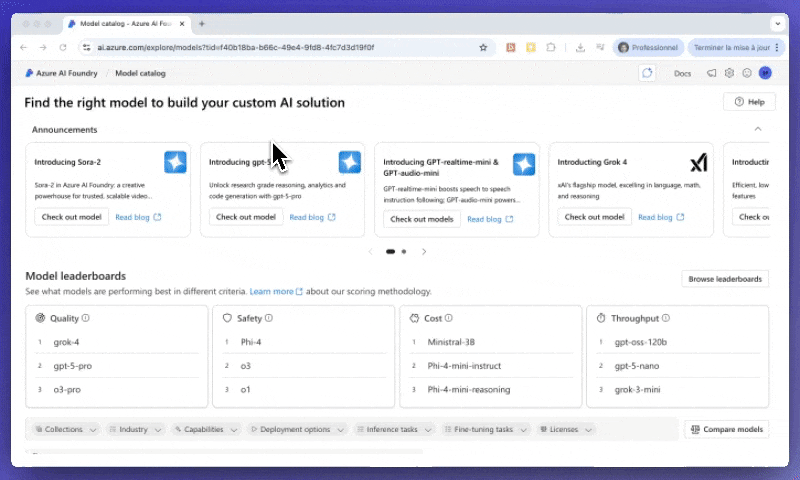Close the Model catalog browser tab
The width and height of the screenshot is (800, 480).
[x=182, y=23]
